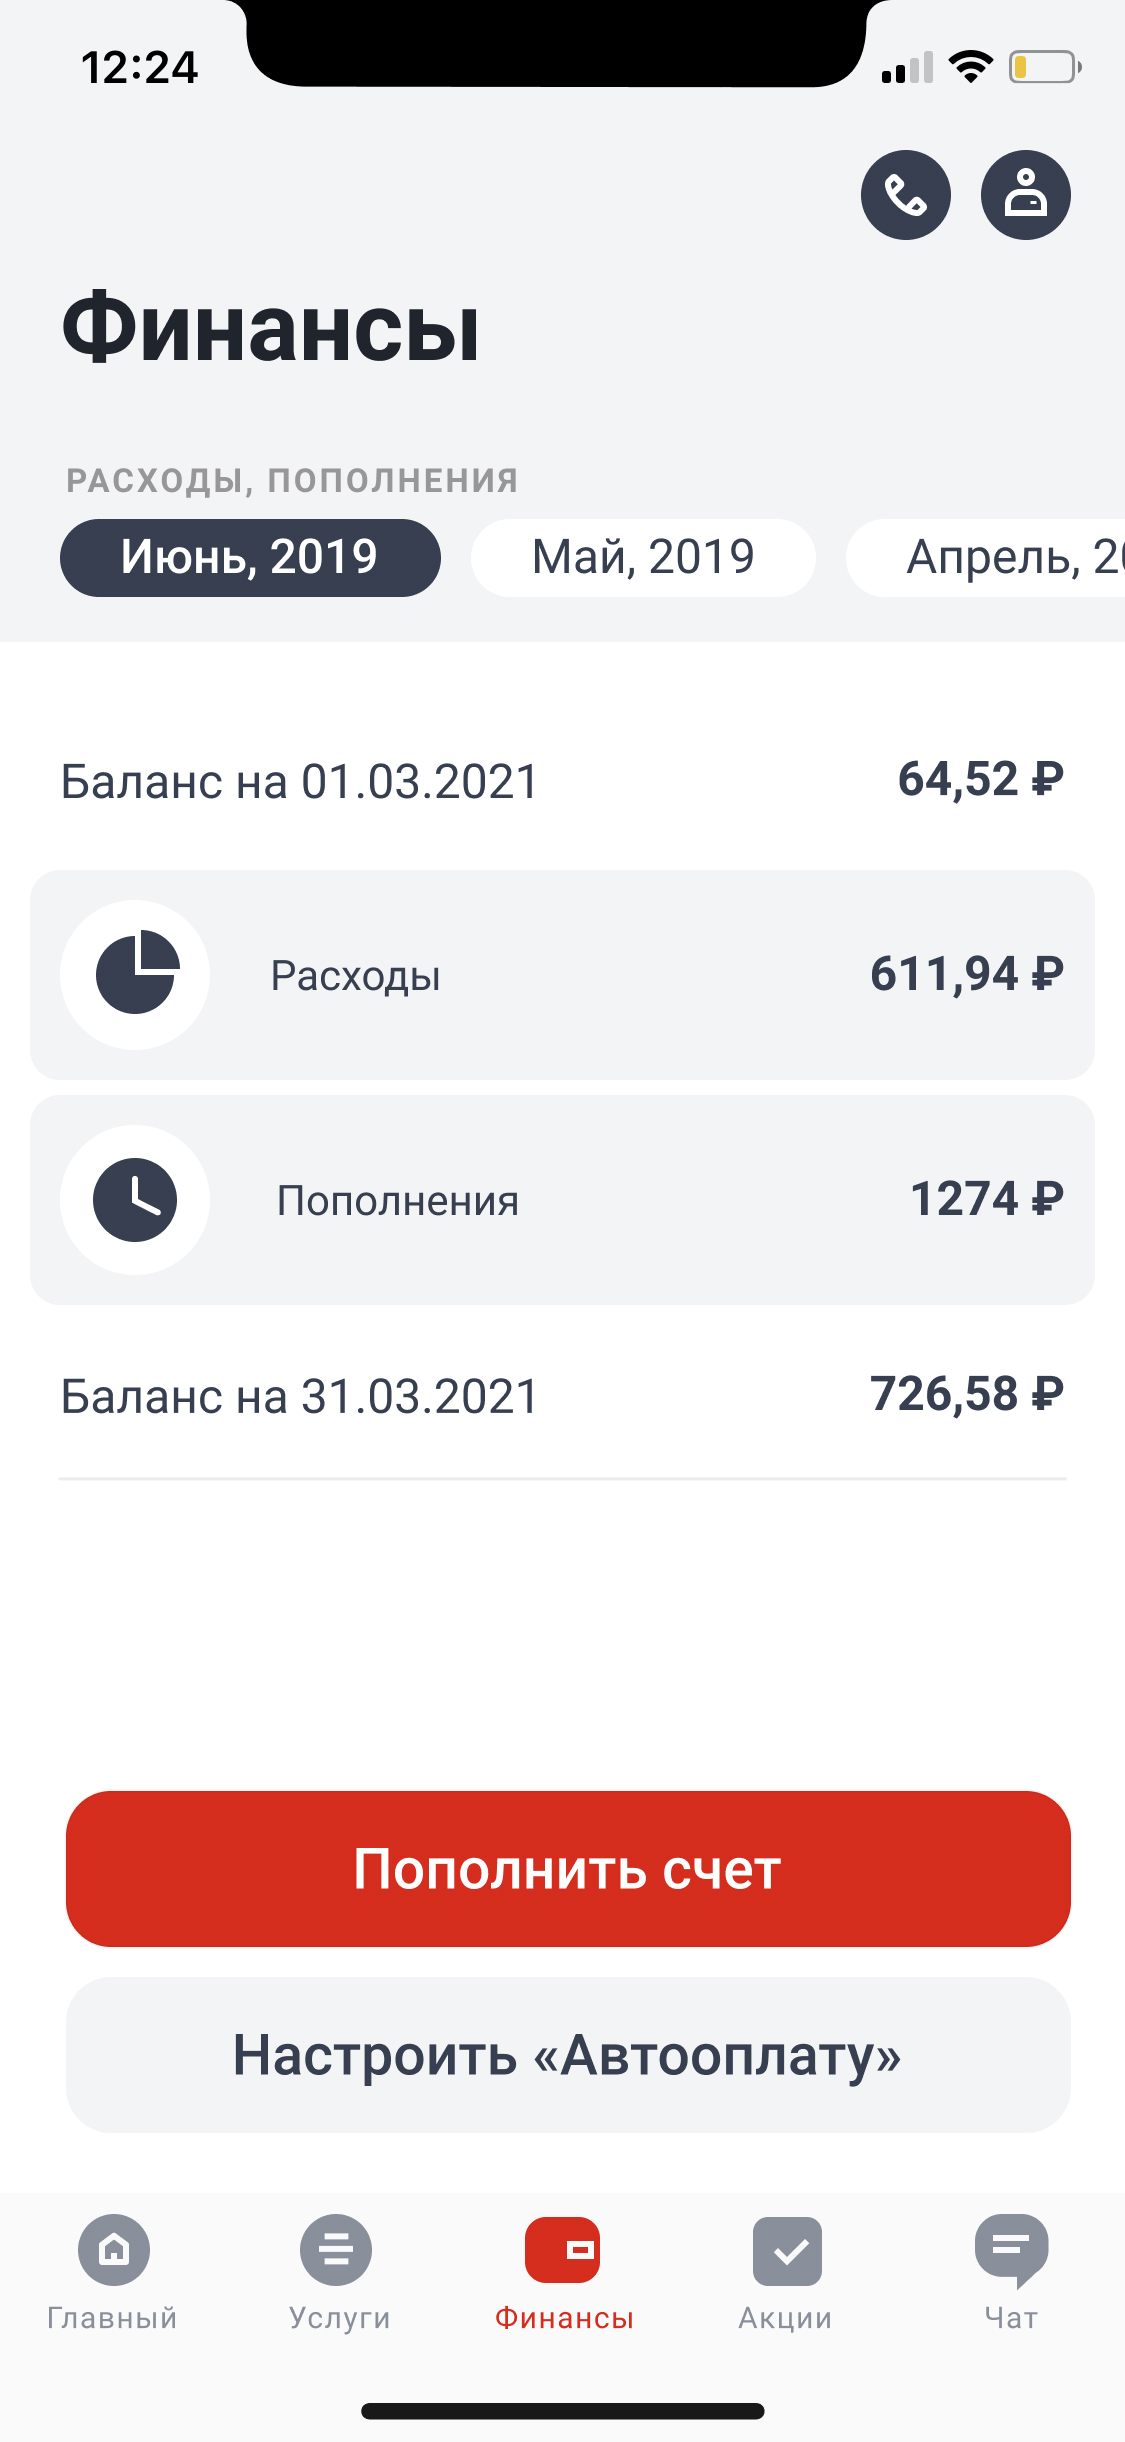Tap the Финансы wallet icon
This screenshot has width=1125, height=2442.
point(562,2250)
